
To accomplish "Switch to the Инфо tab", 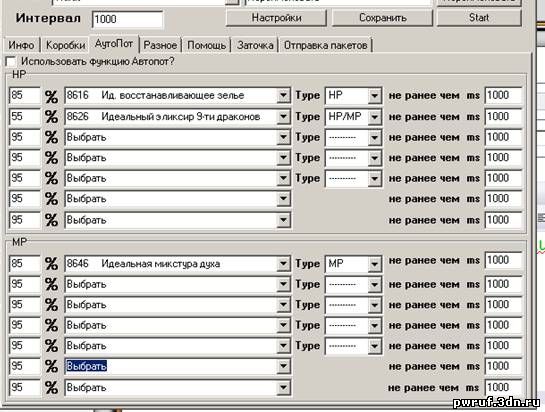I will [21, 45].
